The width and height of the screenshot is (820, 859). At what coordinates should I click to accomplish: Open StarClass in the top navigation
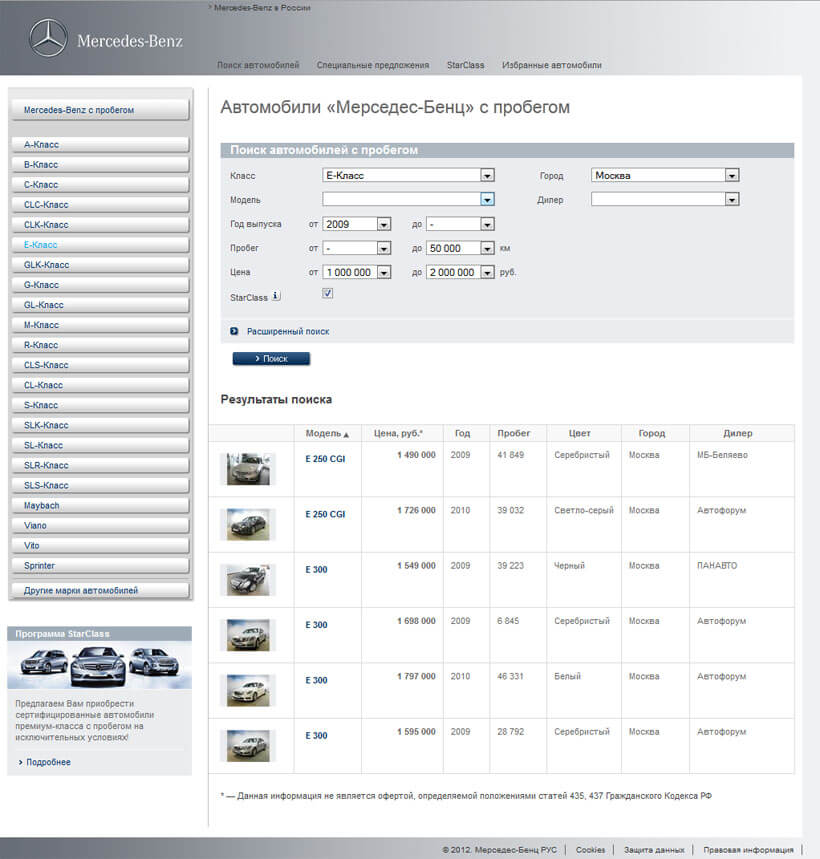click(x=466, y=65)
